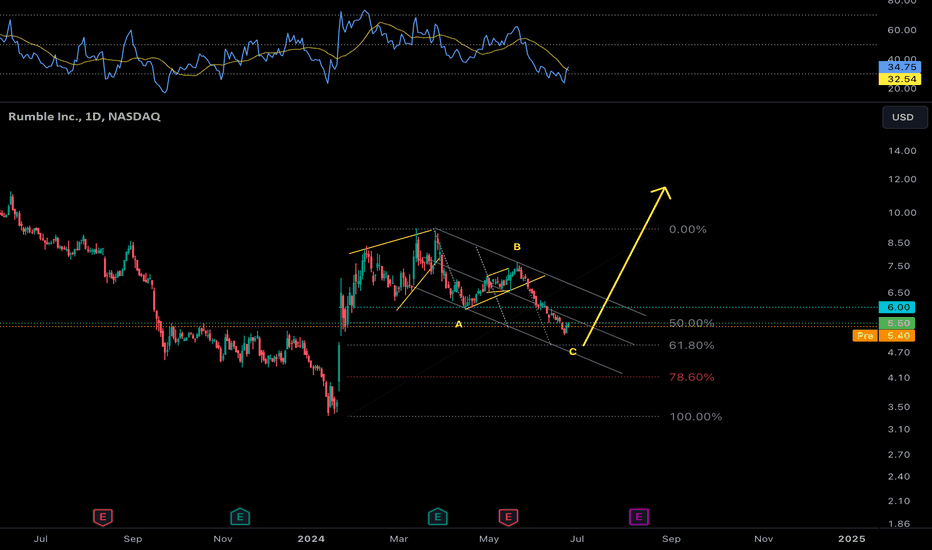932x550 pixels.
Task: Click the green 5.50 price label
Action: point(898,323)
